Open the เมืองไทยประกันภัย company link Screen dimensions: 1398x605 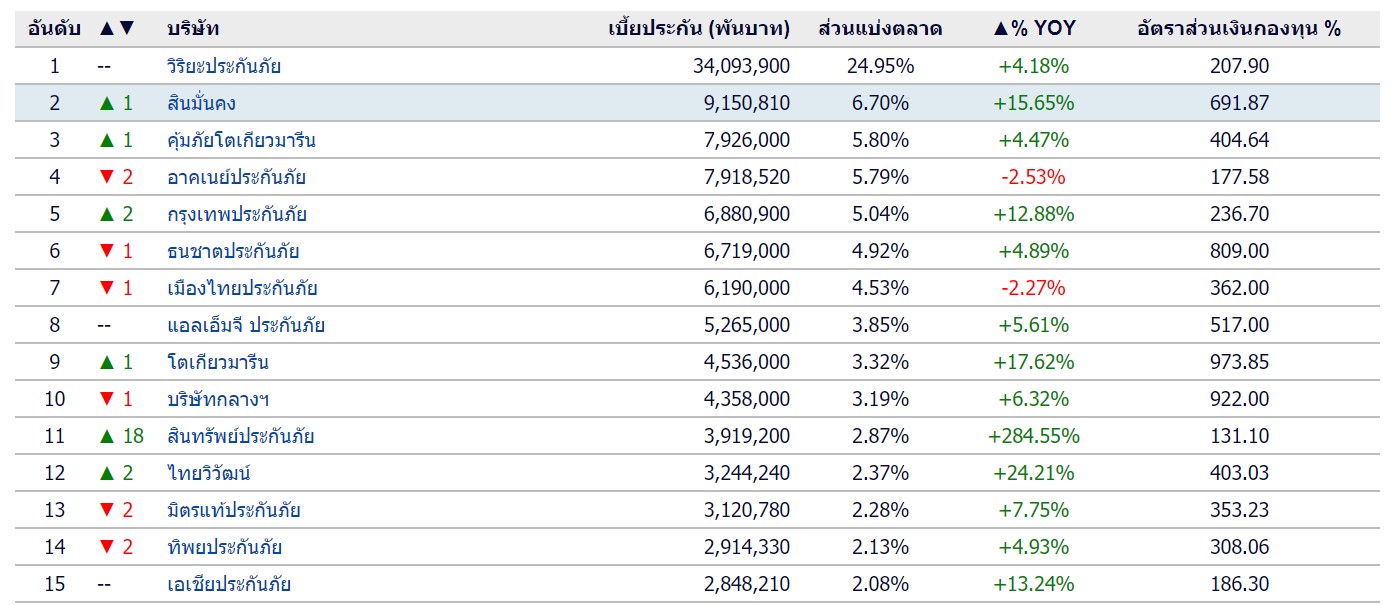(x=242, y=288)
